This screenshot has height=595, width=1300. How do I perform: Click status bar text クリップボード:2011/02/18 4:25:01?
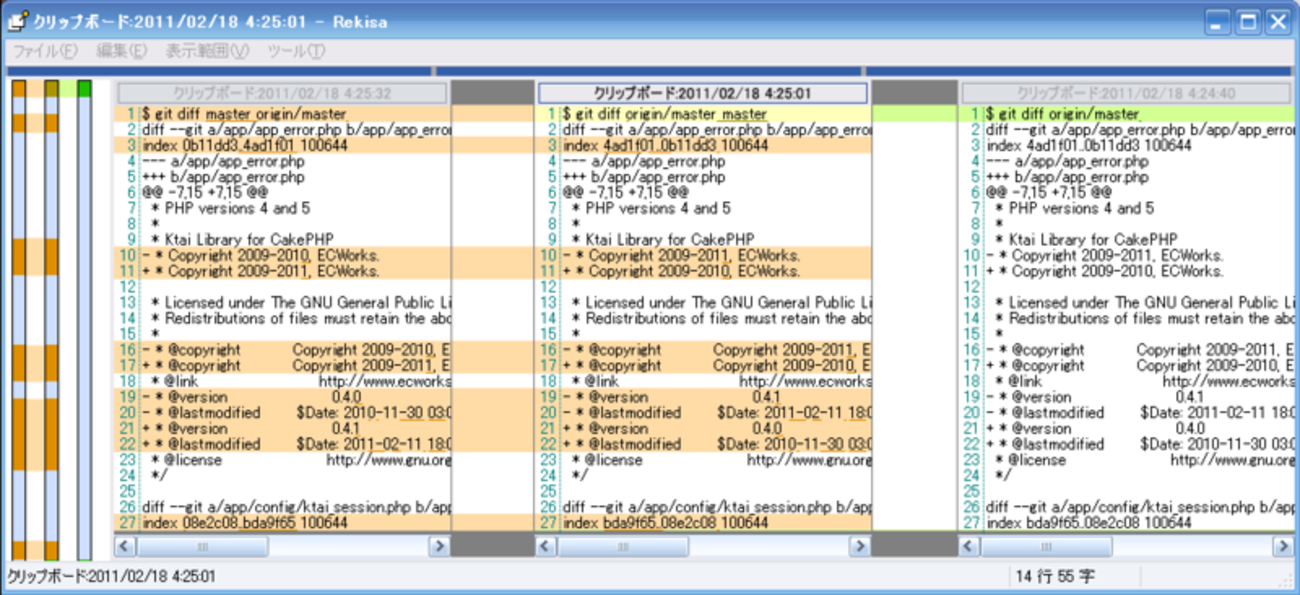tap(111, 577)
